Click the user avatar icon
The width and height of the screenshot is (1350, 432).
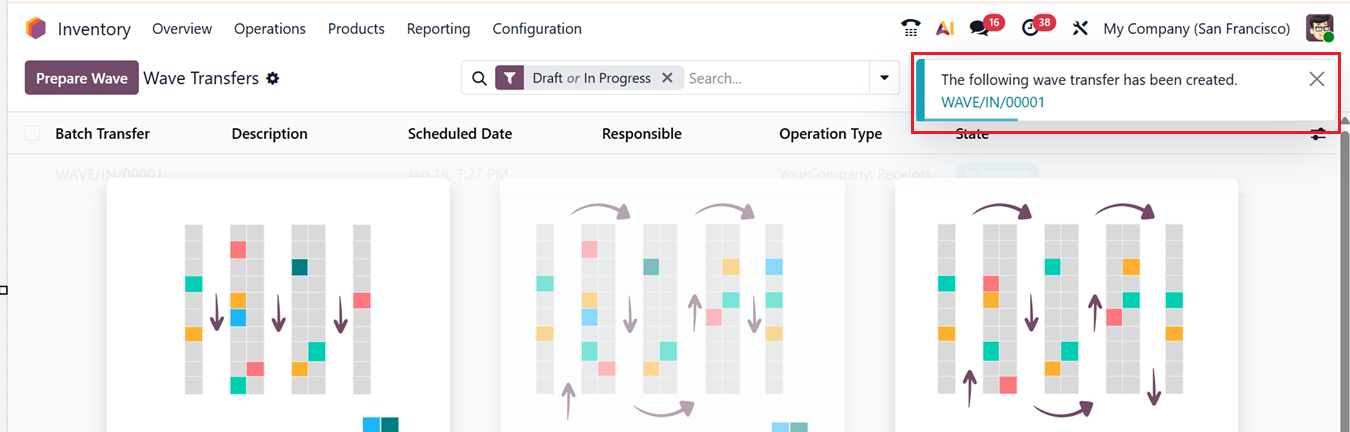(x=1320, y=29)
